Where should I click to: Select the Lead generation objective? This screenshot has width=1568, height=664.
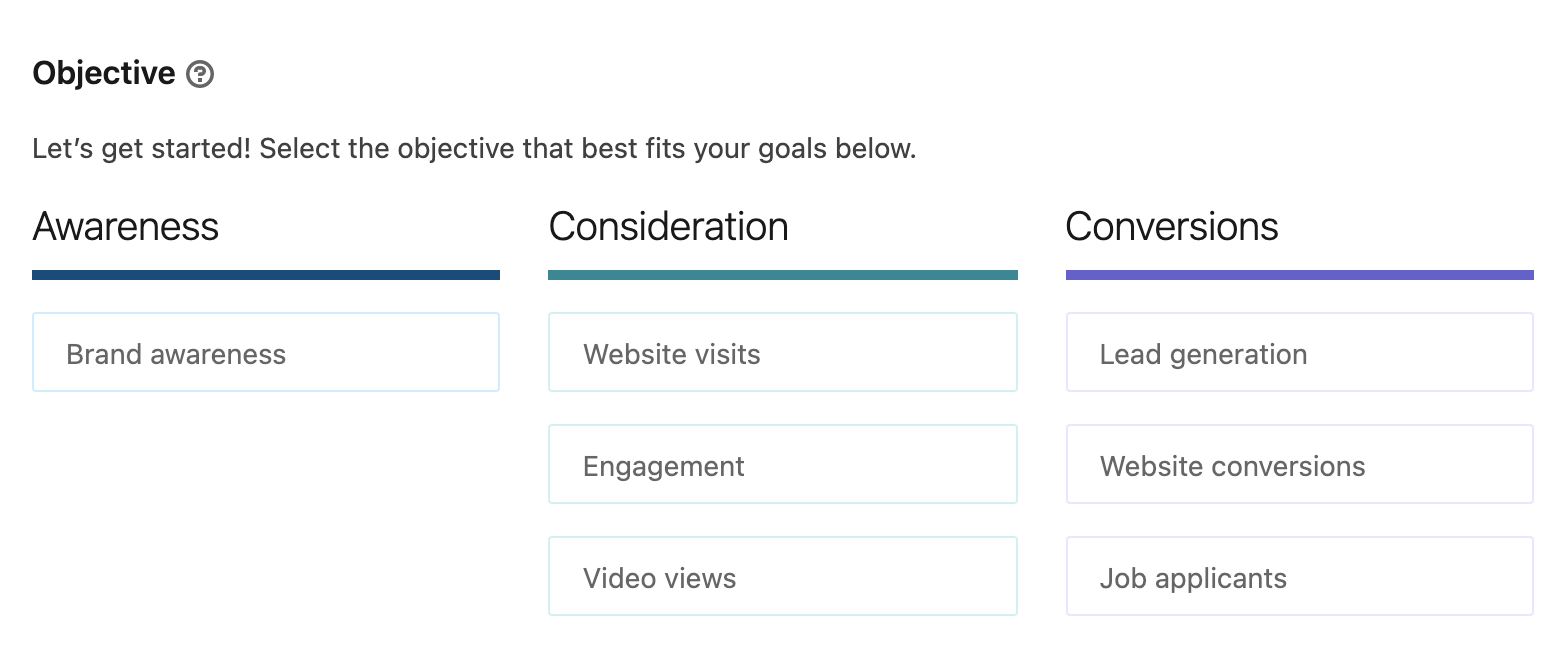pyautogui.click(x=1299, y=353)
